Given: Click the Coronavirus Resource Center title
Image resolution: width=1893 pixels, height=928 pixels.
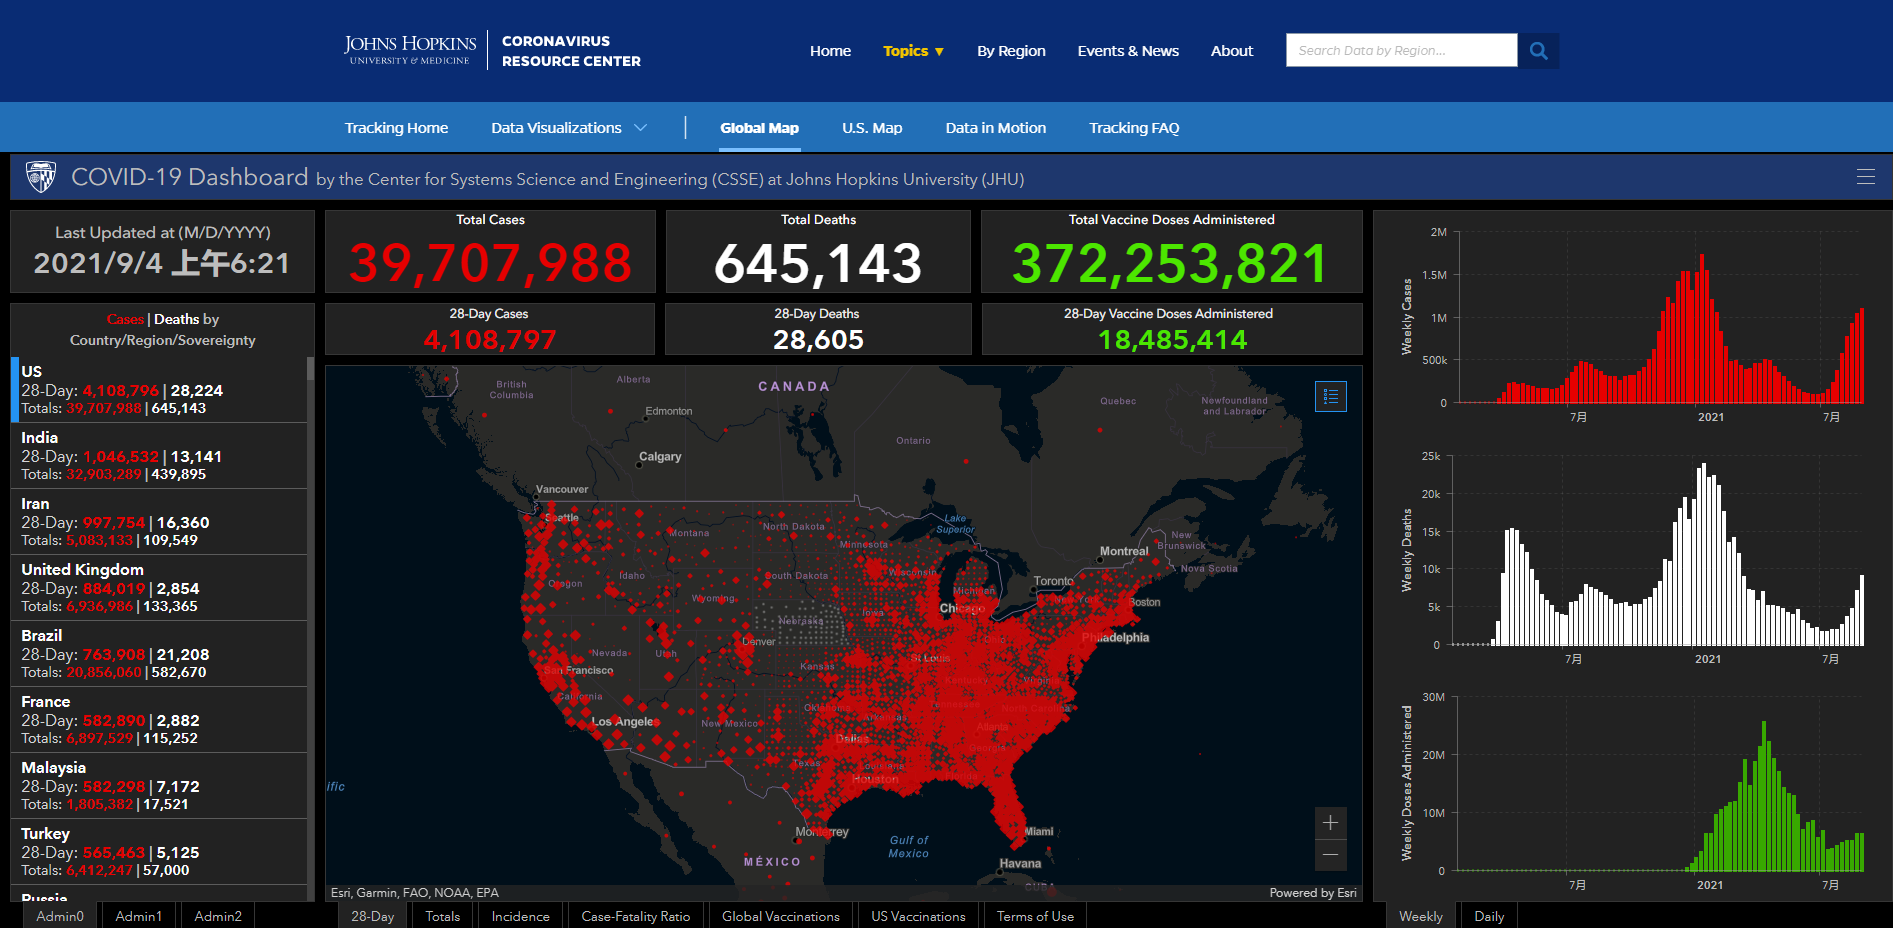Looking at the screenshot, I should pyautogui.click(x=571, y=51).
